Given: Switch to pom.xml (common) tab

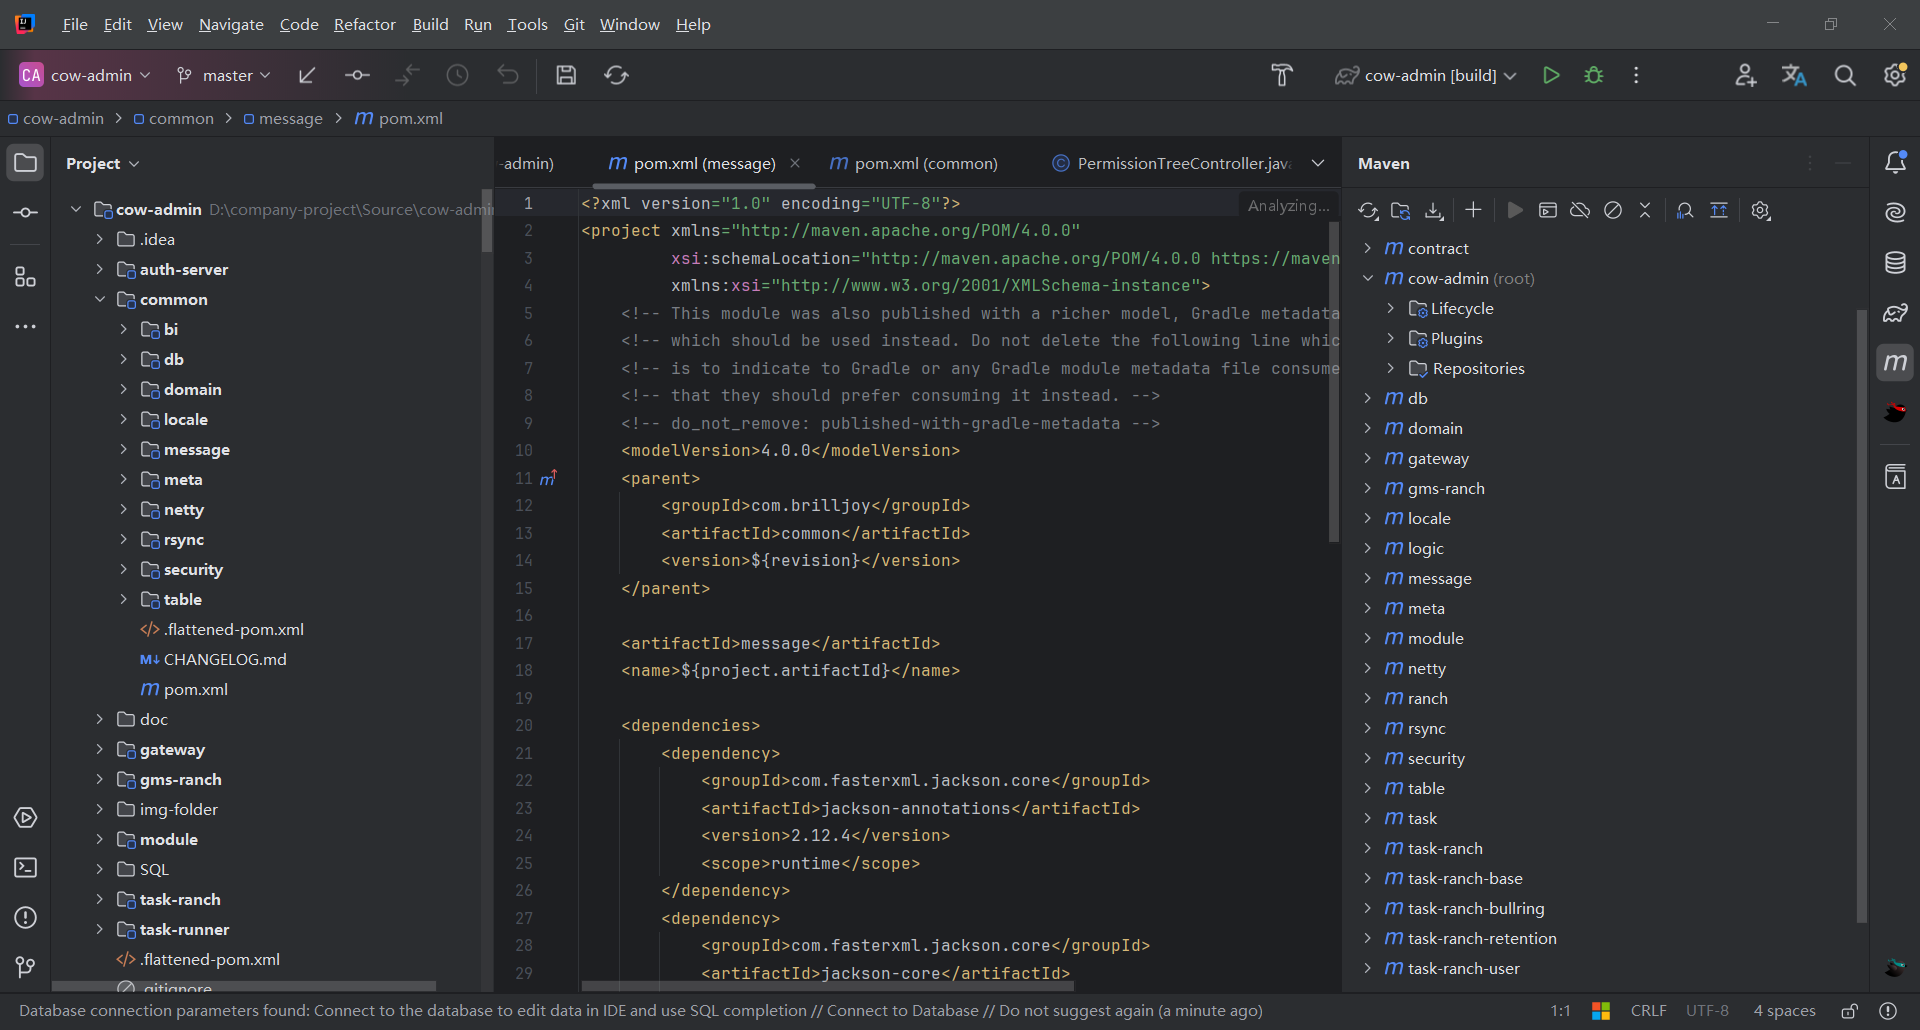Looking at the screenshot, I should (x=925, y=163).
